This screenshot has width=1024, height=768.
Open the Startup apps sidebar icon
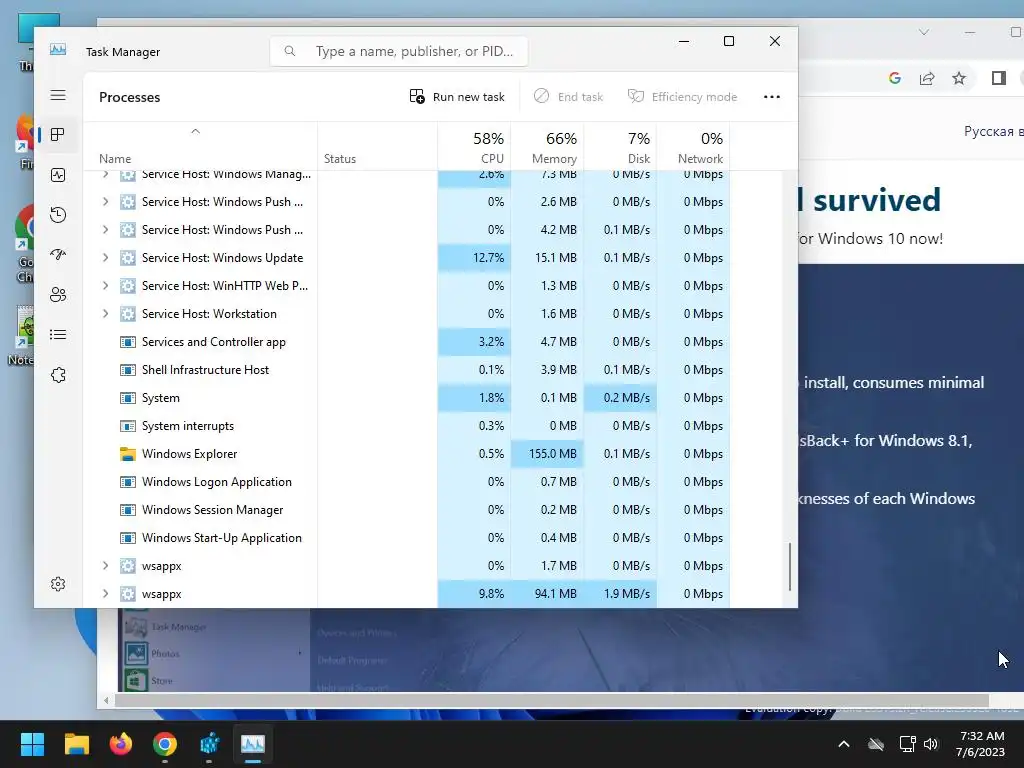pyautogui.click(x=58, y=255)
